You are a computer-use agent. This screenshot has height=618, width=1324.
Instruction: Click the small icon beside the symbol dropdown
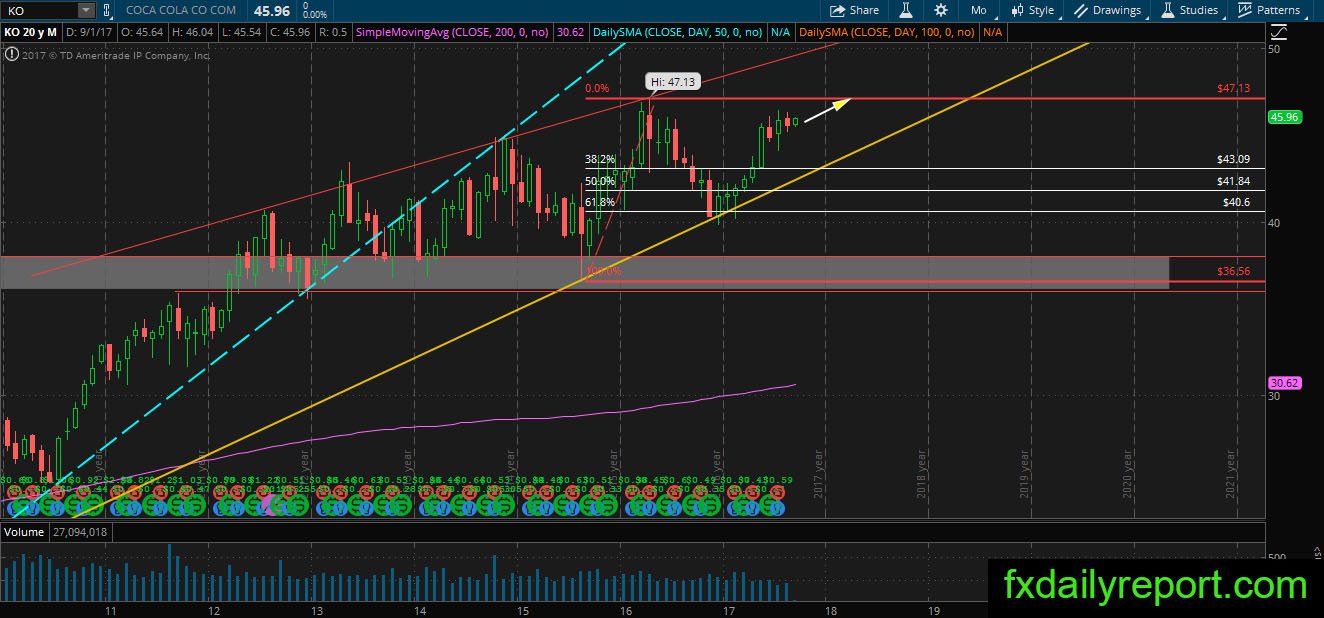pos(108,10)
